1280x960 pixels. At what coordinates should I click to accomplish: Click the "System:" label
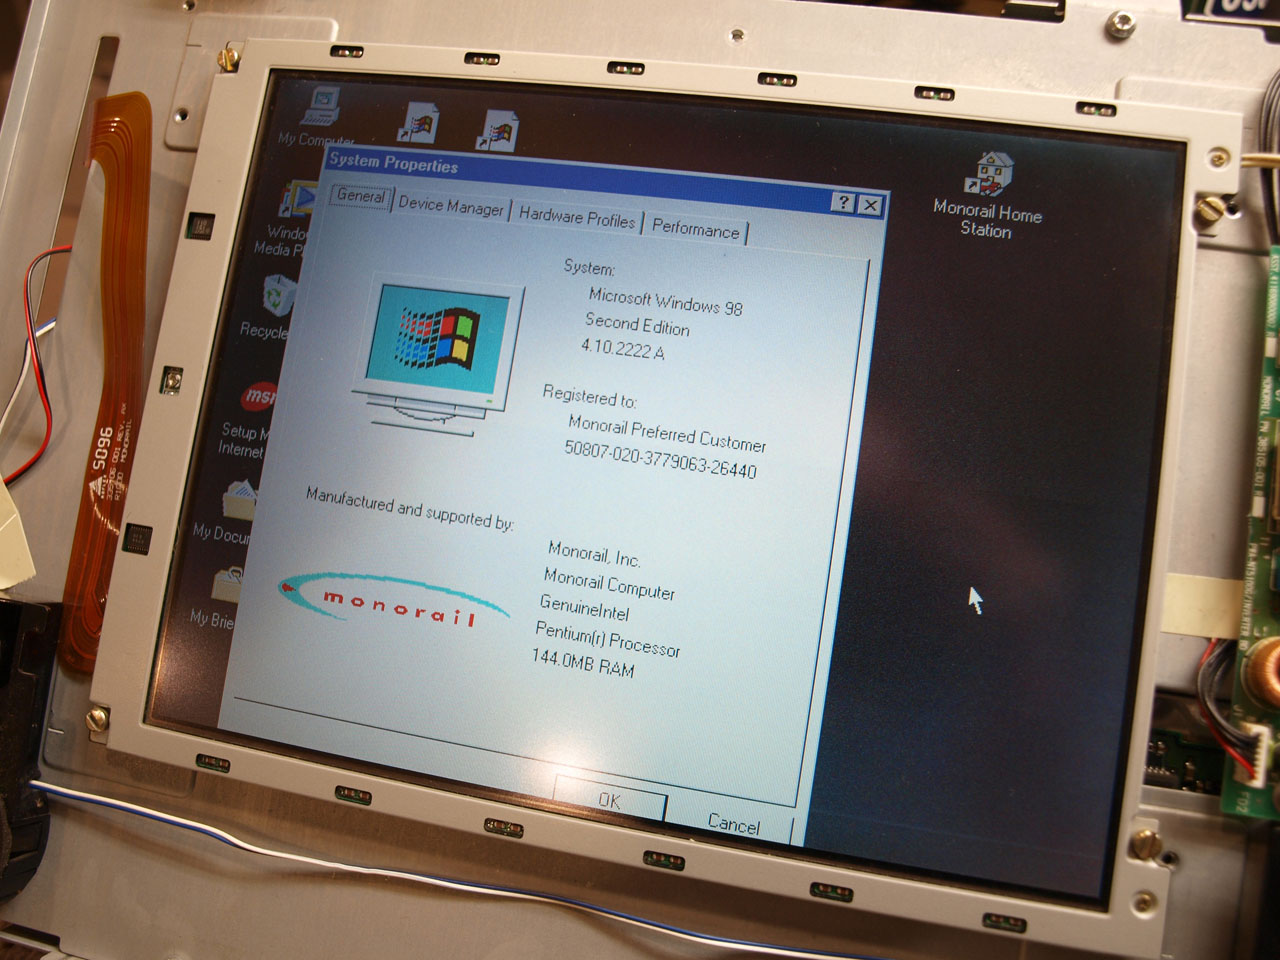click(589, 268)
